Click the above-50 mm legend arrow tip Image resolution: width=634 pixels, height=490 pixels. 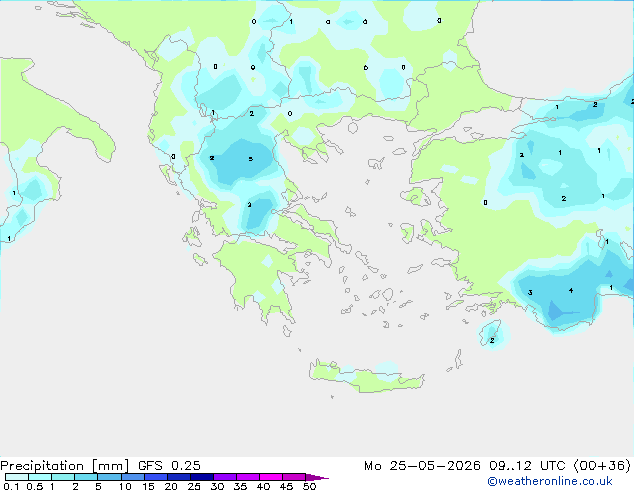tap(317, 477)
